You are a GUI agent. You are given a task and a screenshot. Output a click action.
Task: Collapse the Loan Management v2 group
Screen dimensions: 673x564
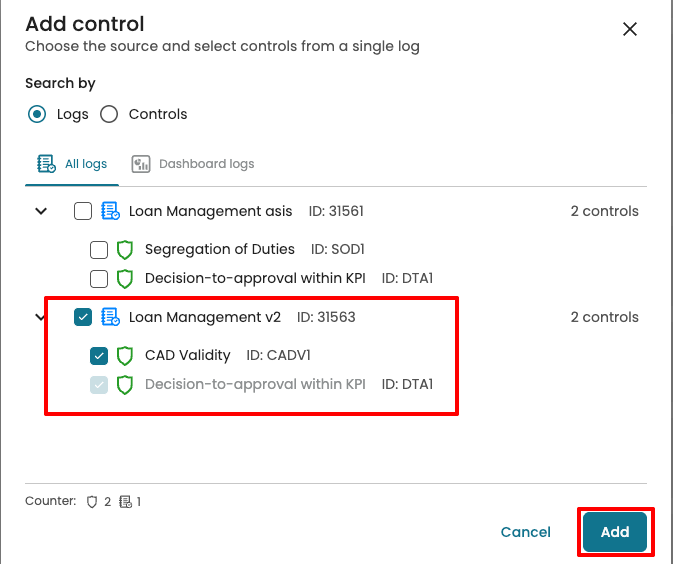tap(41, 318)
